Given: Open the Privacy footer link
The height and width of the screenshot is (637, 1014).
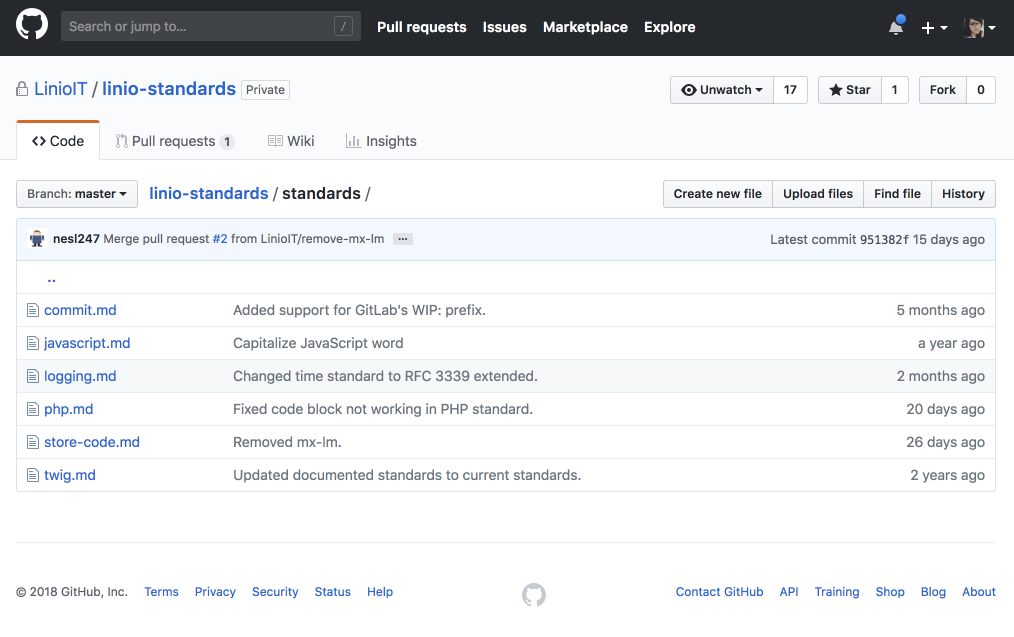Looking at the screenshot, I should (215, 592).
